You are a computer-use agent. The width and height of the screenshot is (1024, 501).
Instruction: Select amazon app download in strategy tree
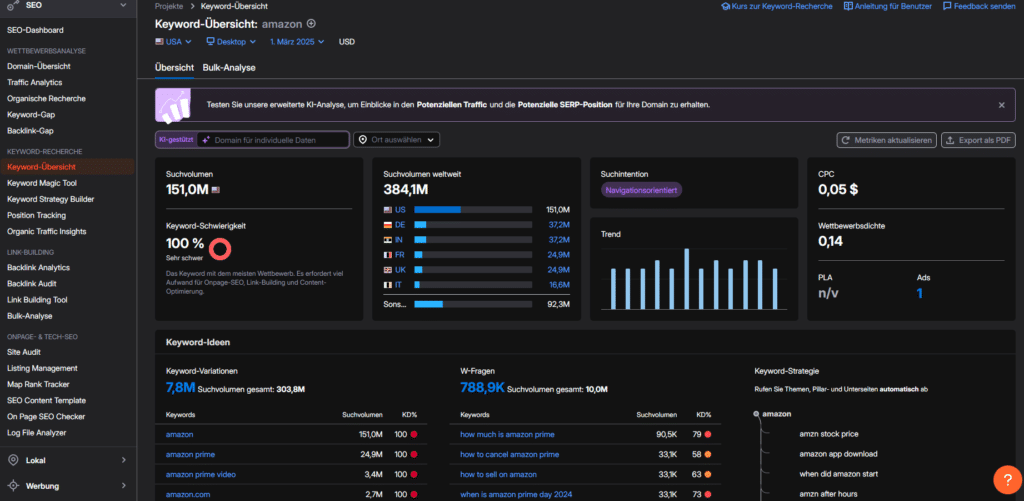click(x=838, y=454)
